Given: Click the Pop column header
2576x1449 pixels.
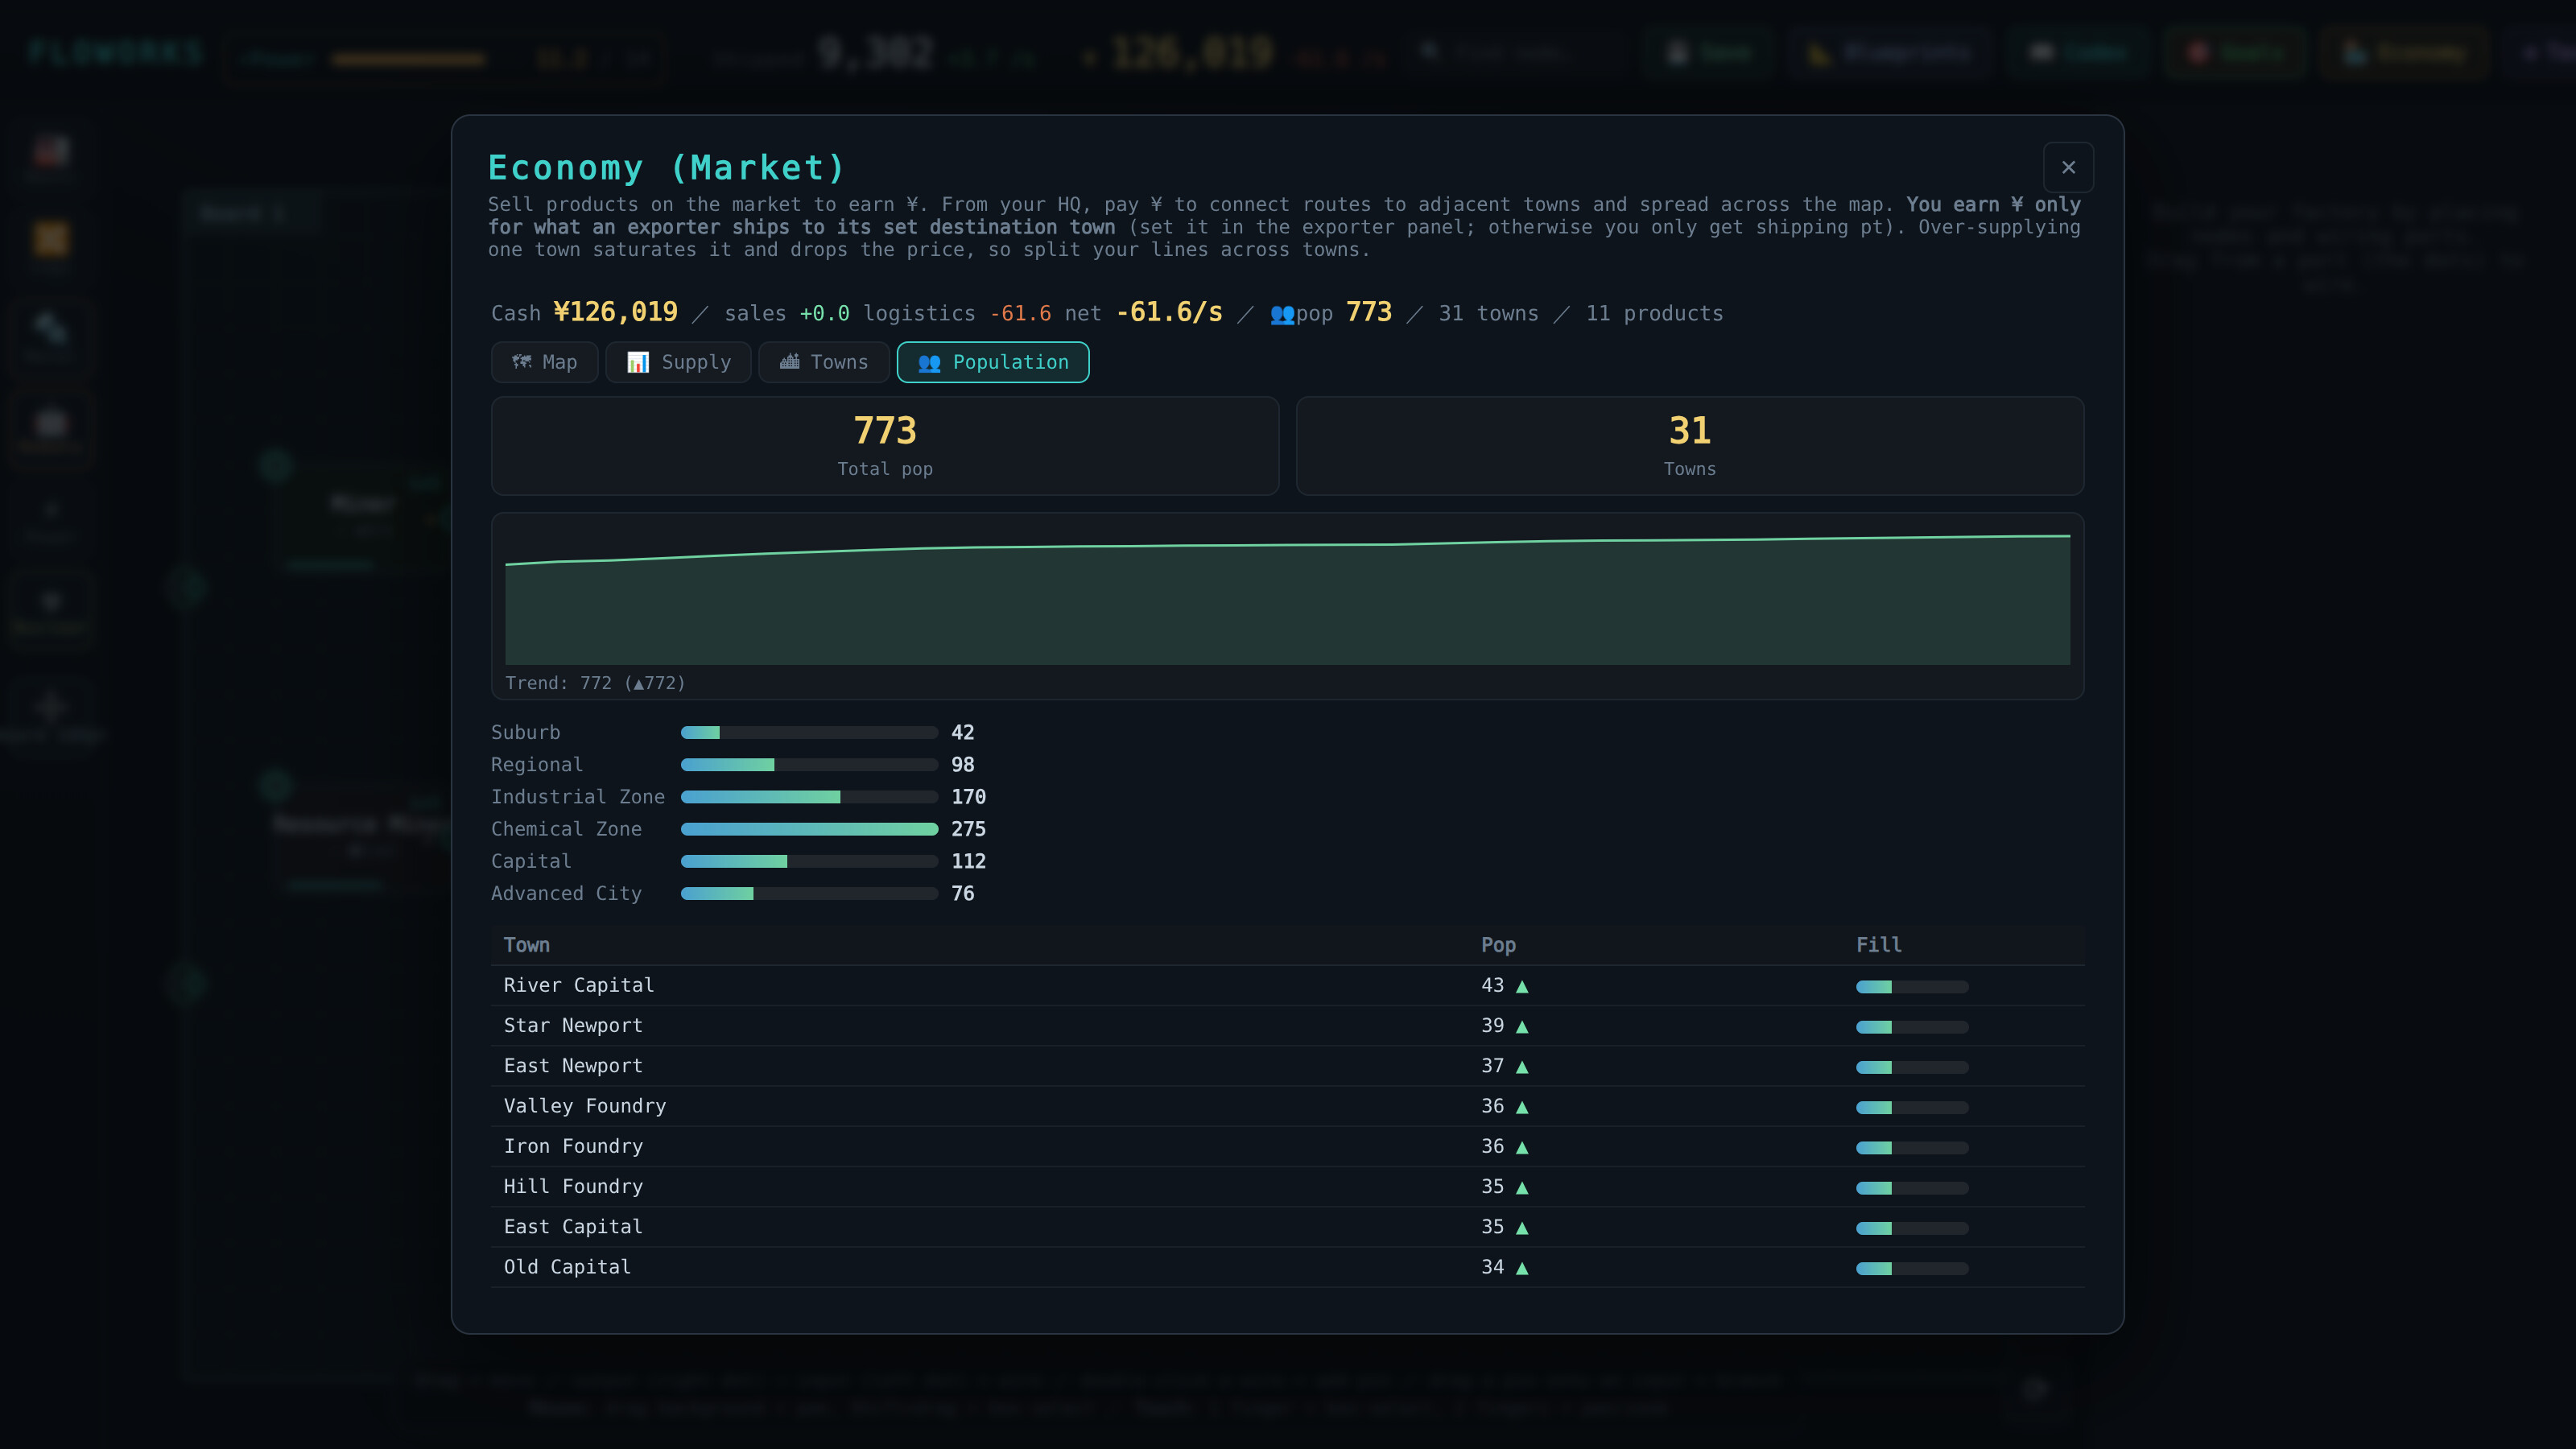Looking at the screenshot, I should pyautogui.click(x=1498, y=945).
